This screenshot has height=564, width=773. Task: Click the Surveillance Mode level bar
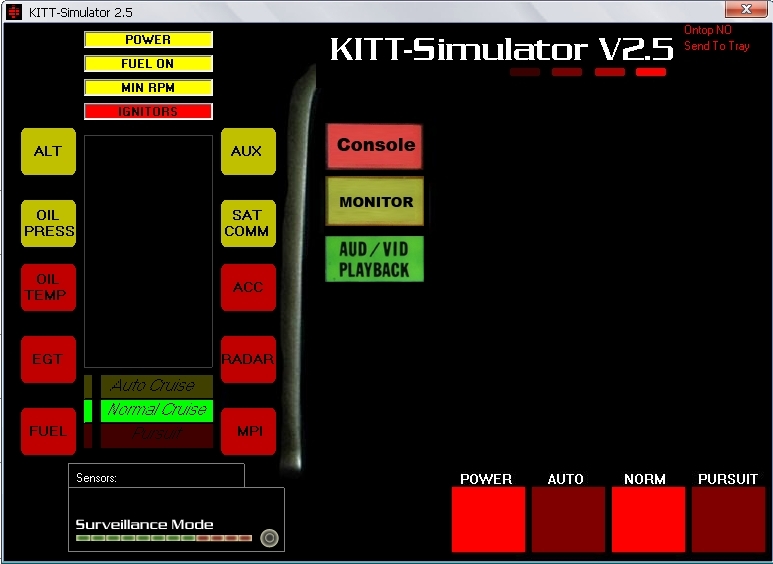[164, 538]
